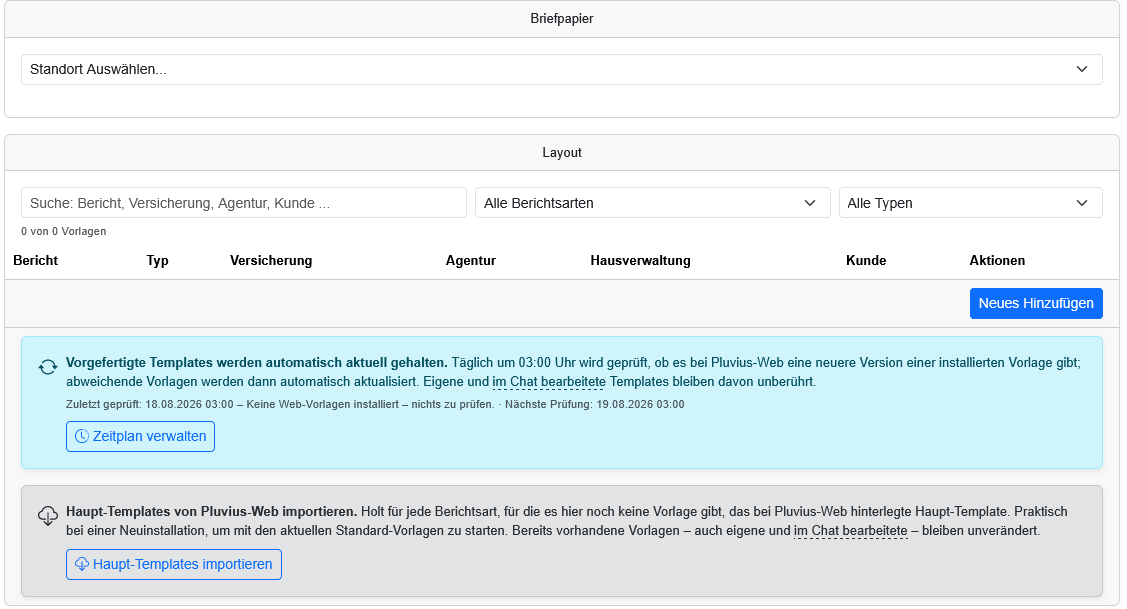Viewport: 1127px width, 609px height.
Task: Click the Versicherung column header
Action: 271,260
